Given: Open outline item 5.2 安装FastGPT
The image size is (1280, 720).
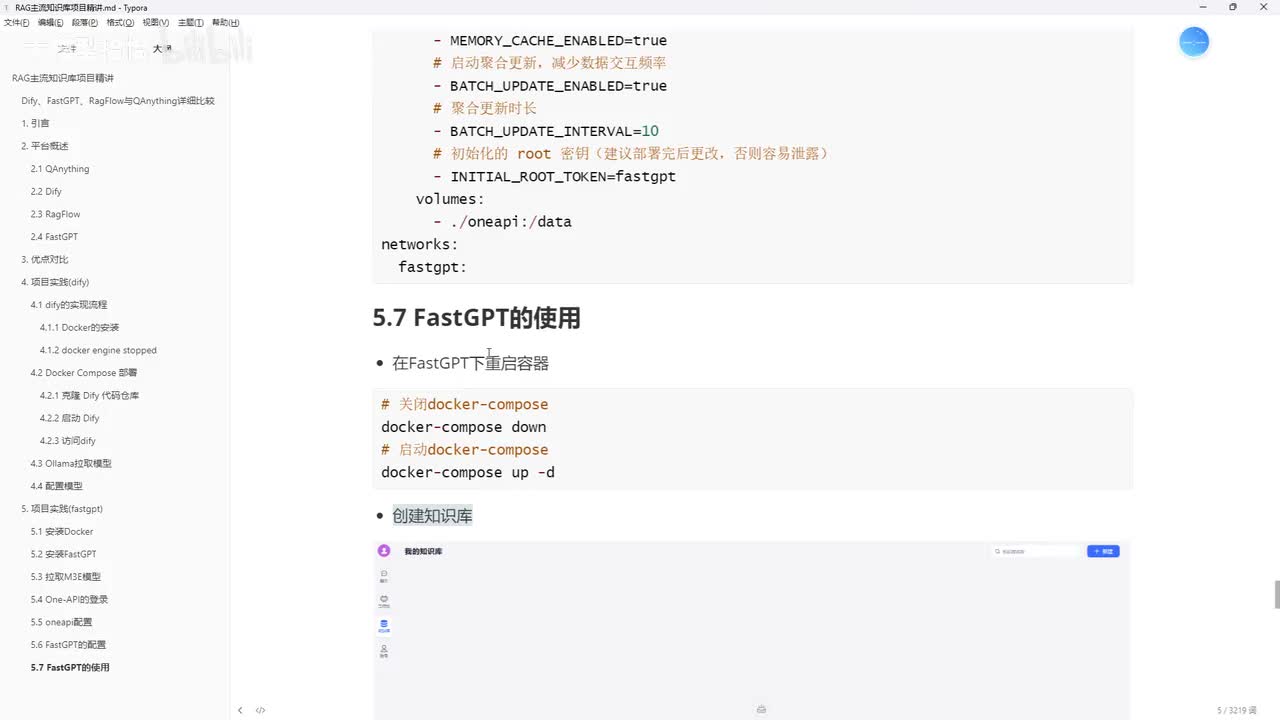Looking at the screenshot, I should click(64, 554).
